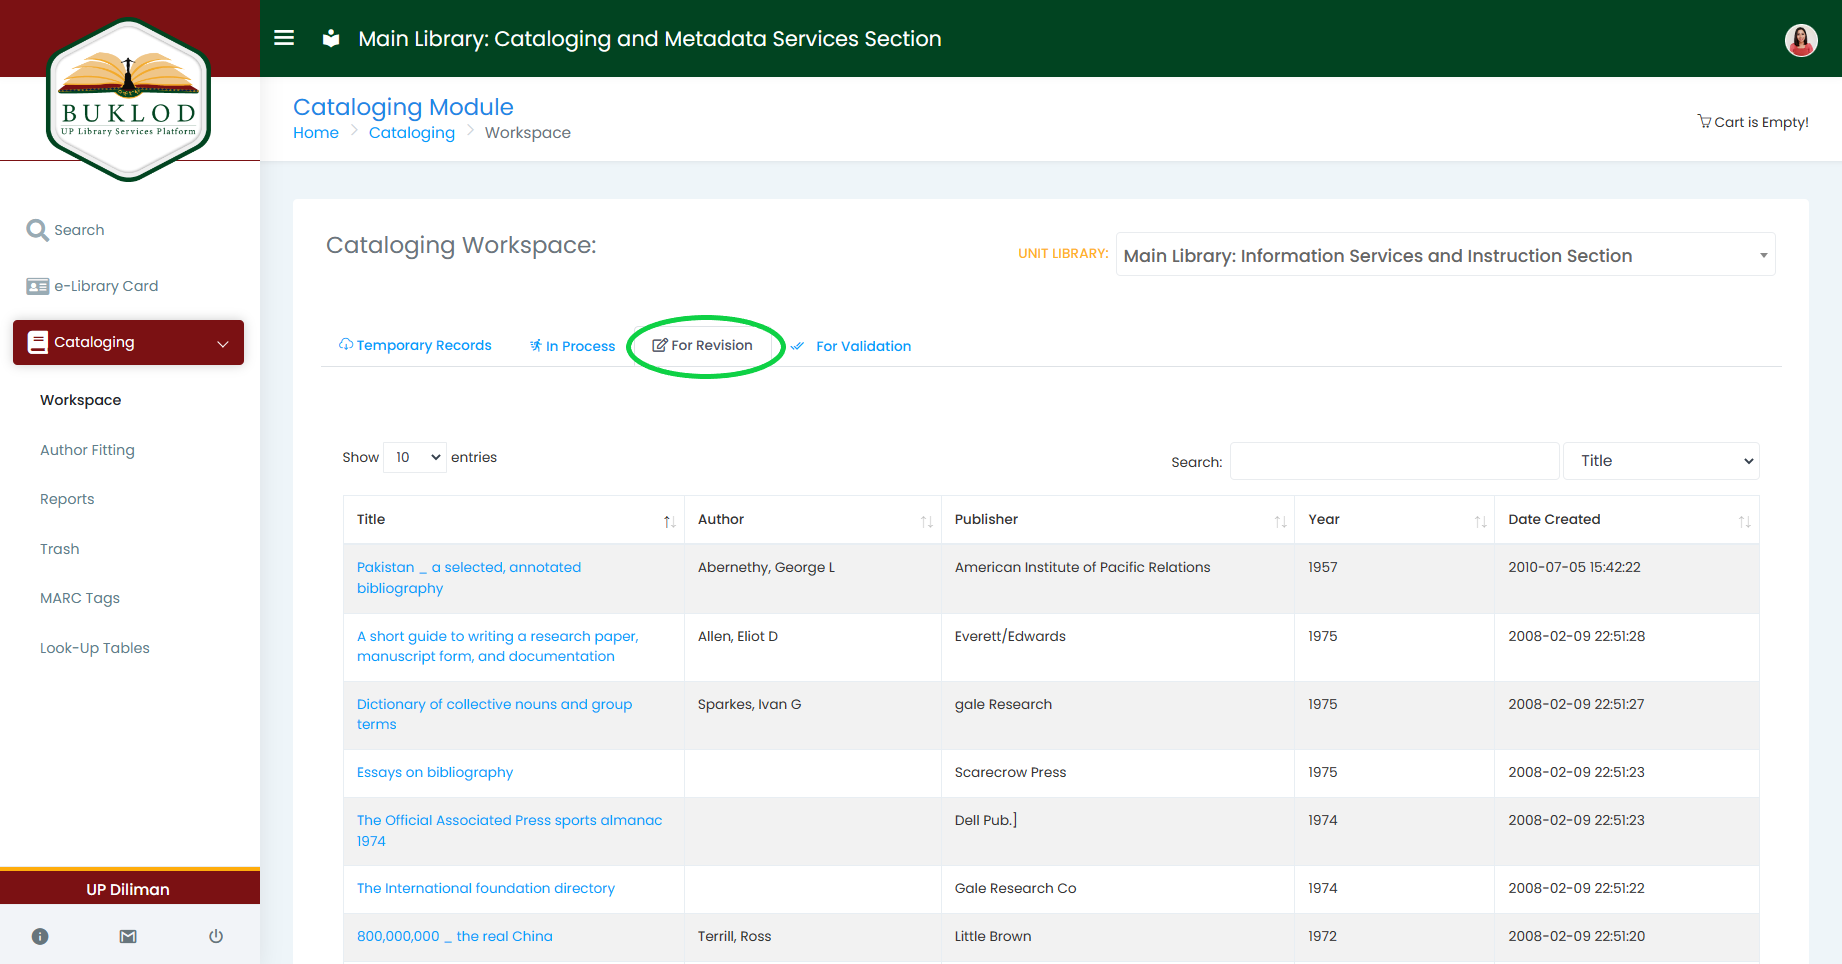Click the power logout icon
Image resolution: width=1842 pixels, height=964 pixels.
(216, 936)
